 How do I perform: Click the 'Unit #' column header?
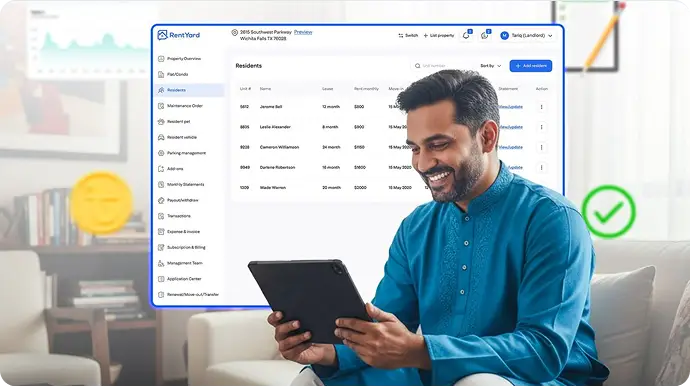click(x=245, y=89)
